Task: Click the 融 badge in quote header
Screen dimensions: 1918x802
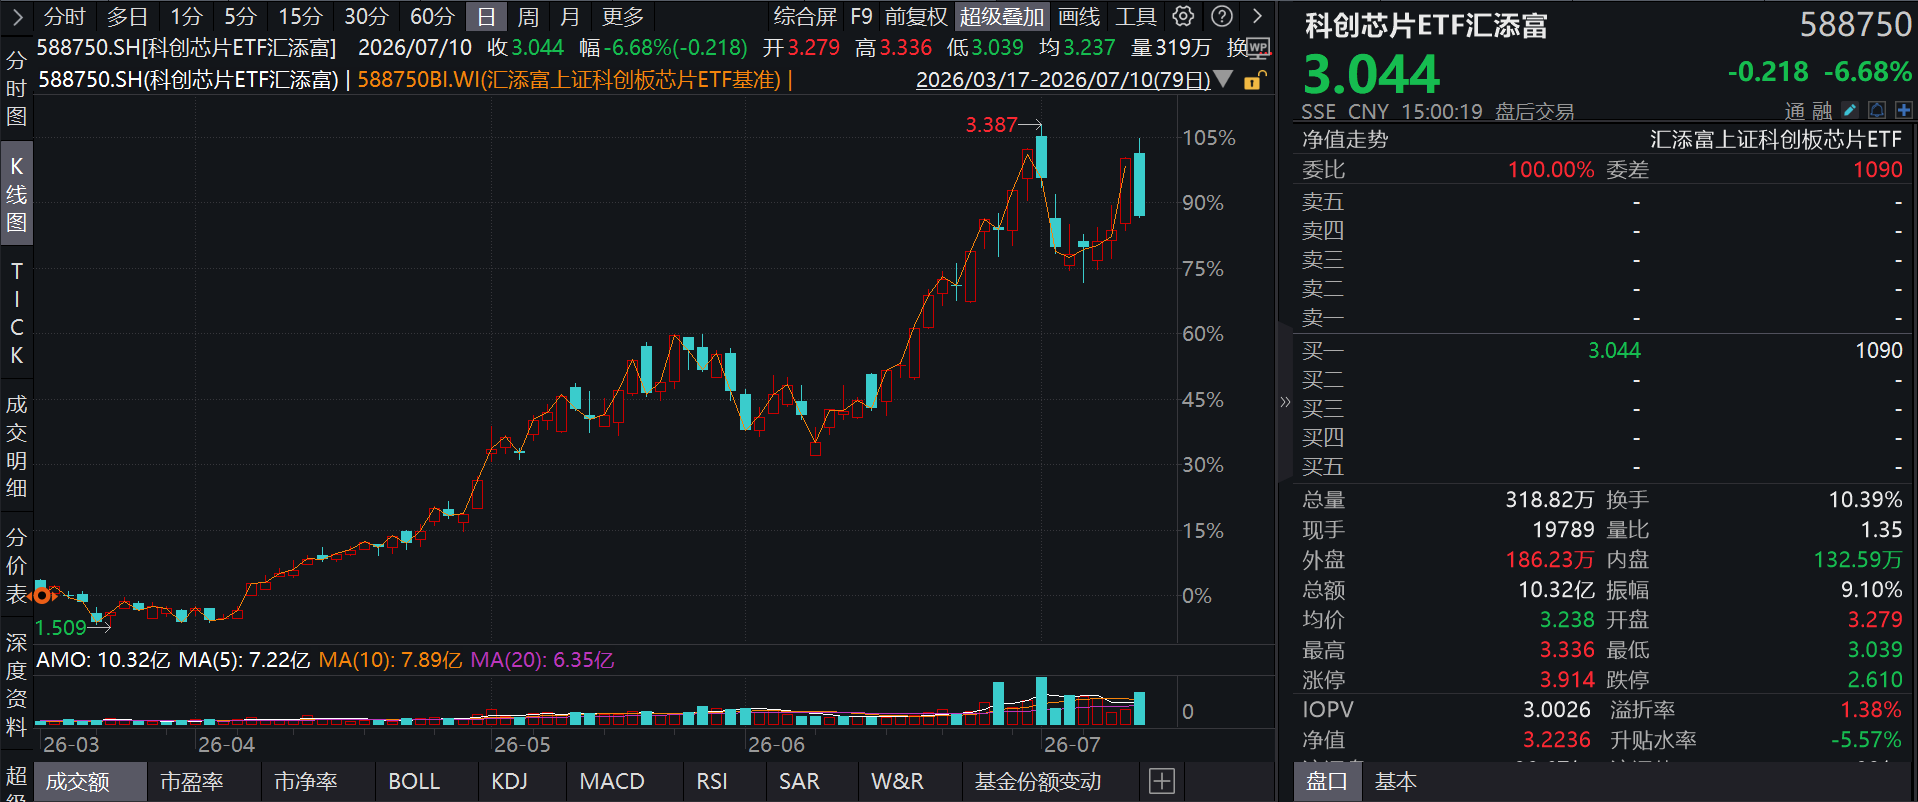Action: [x=1822, y=110]
